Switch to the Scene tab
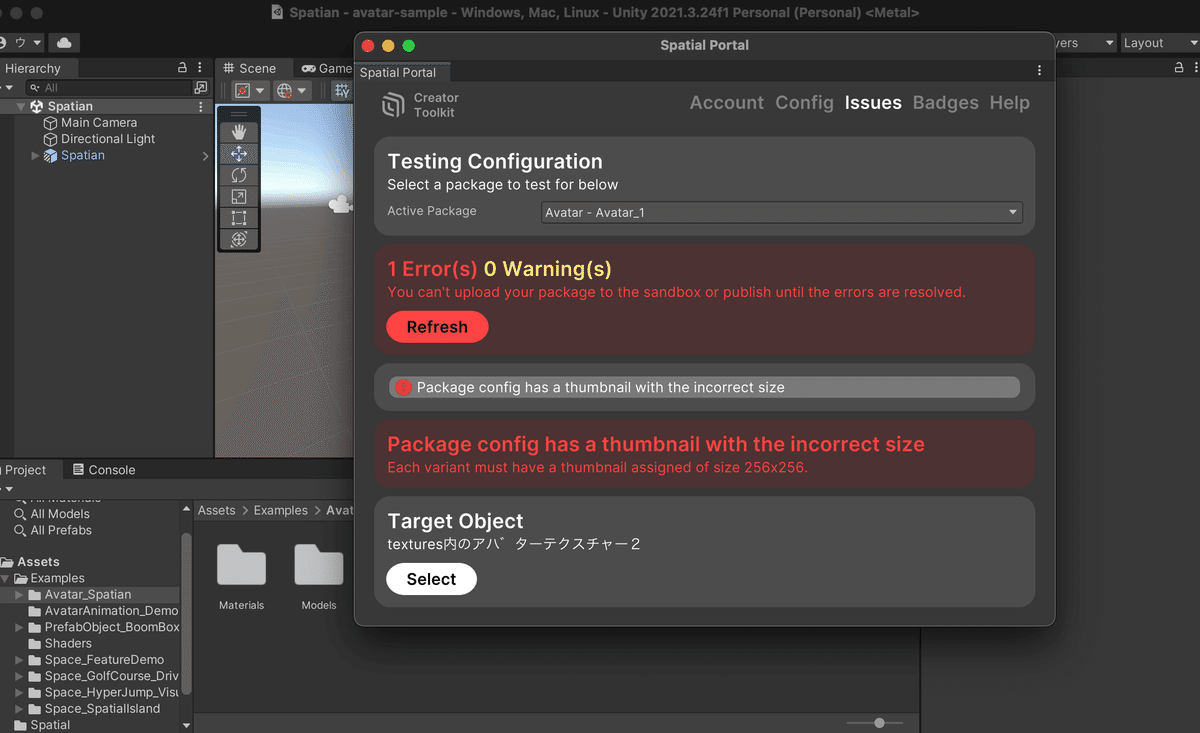The image size is (1200, 733). [x=250, y=68]
